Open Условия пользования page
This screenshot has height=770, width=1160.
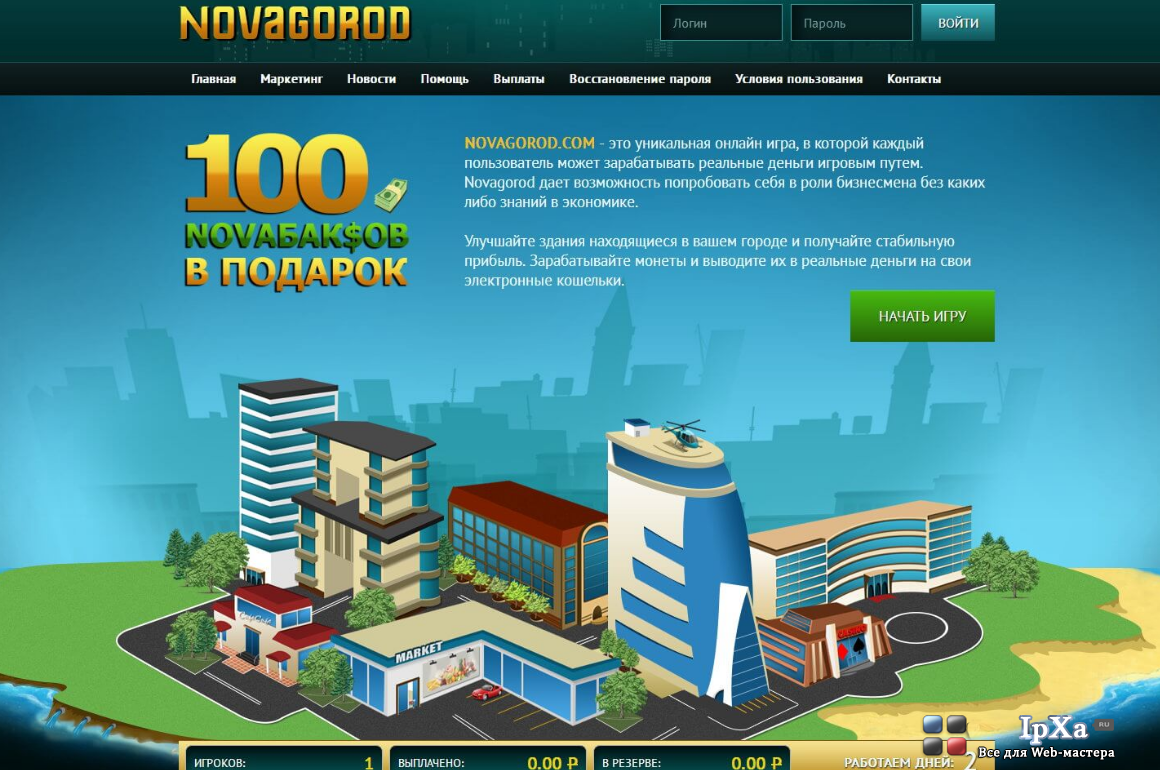click(799, 79)
